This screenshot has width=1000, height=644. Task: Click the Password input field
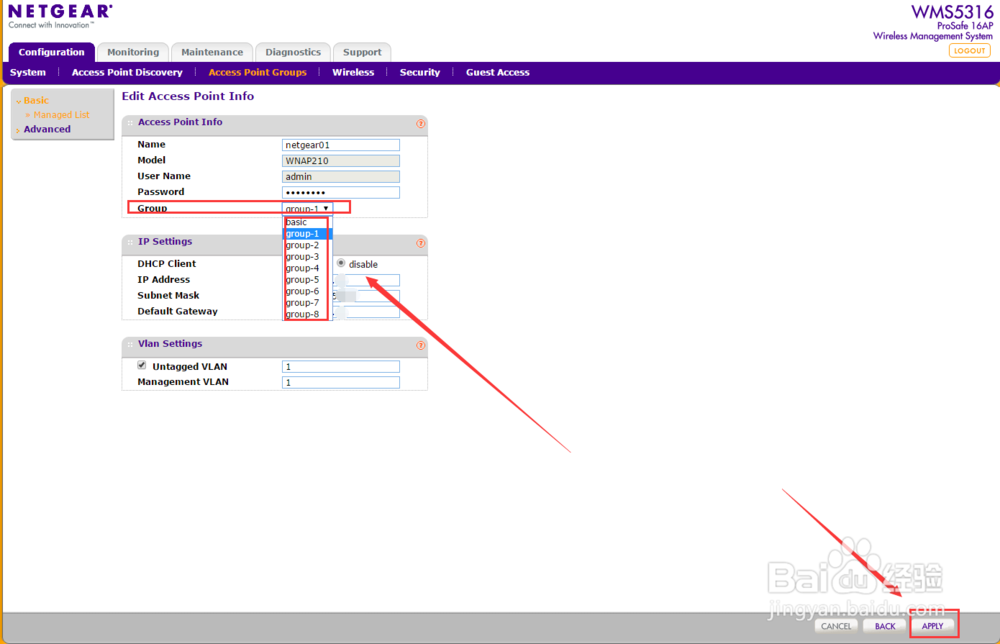click(x=341, y=192)
